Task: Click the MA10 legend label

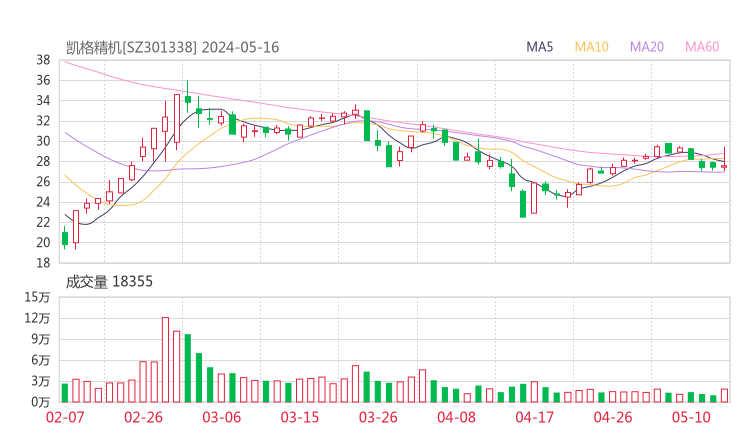Action: pos(591,47)
